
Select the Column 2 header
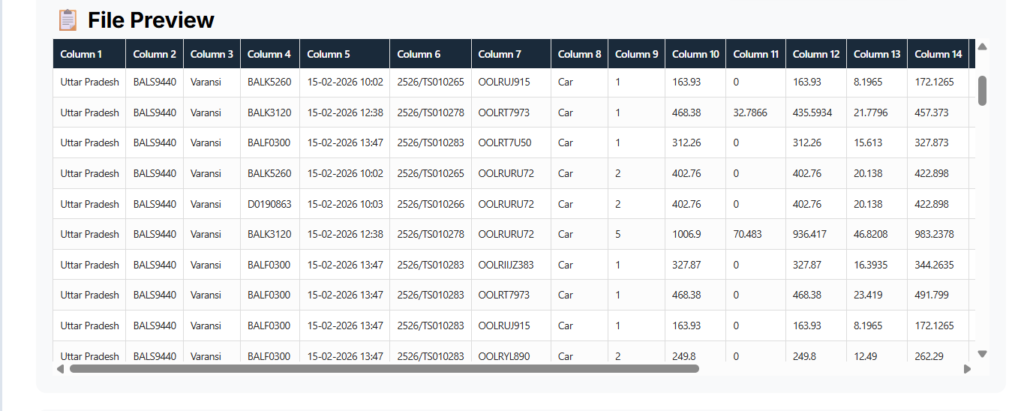coord(155,54)
